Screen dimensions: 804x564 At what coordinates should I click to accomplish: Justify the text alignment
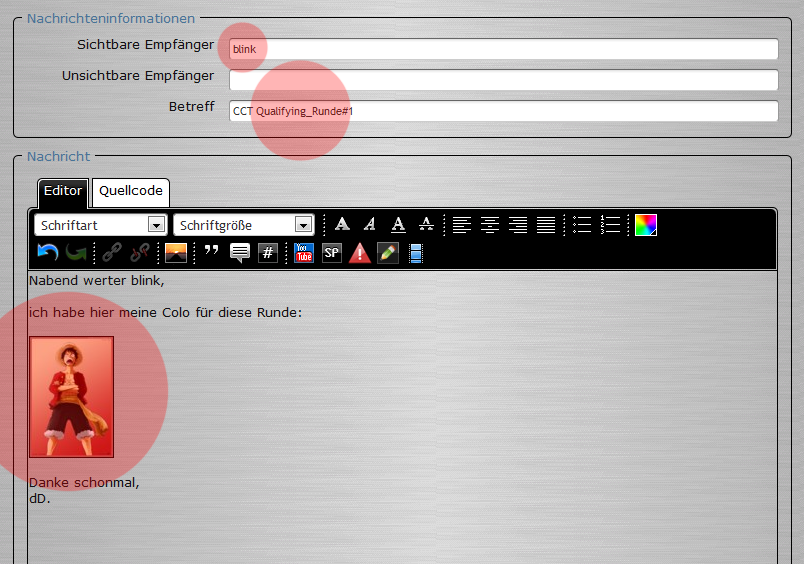click(546, 225)
